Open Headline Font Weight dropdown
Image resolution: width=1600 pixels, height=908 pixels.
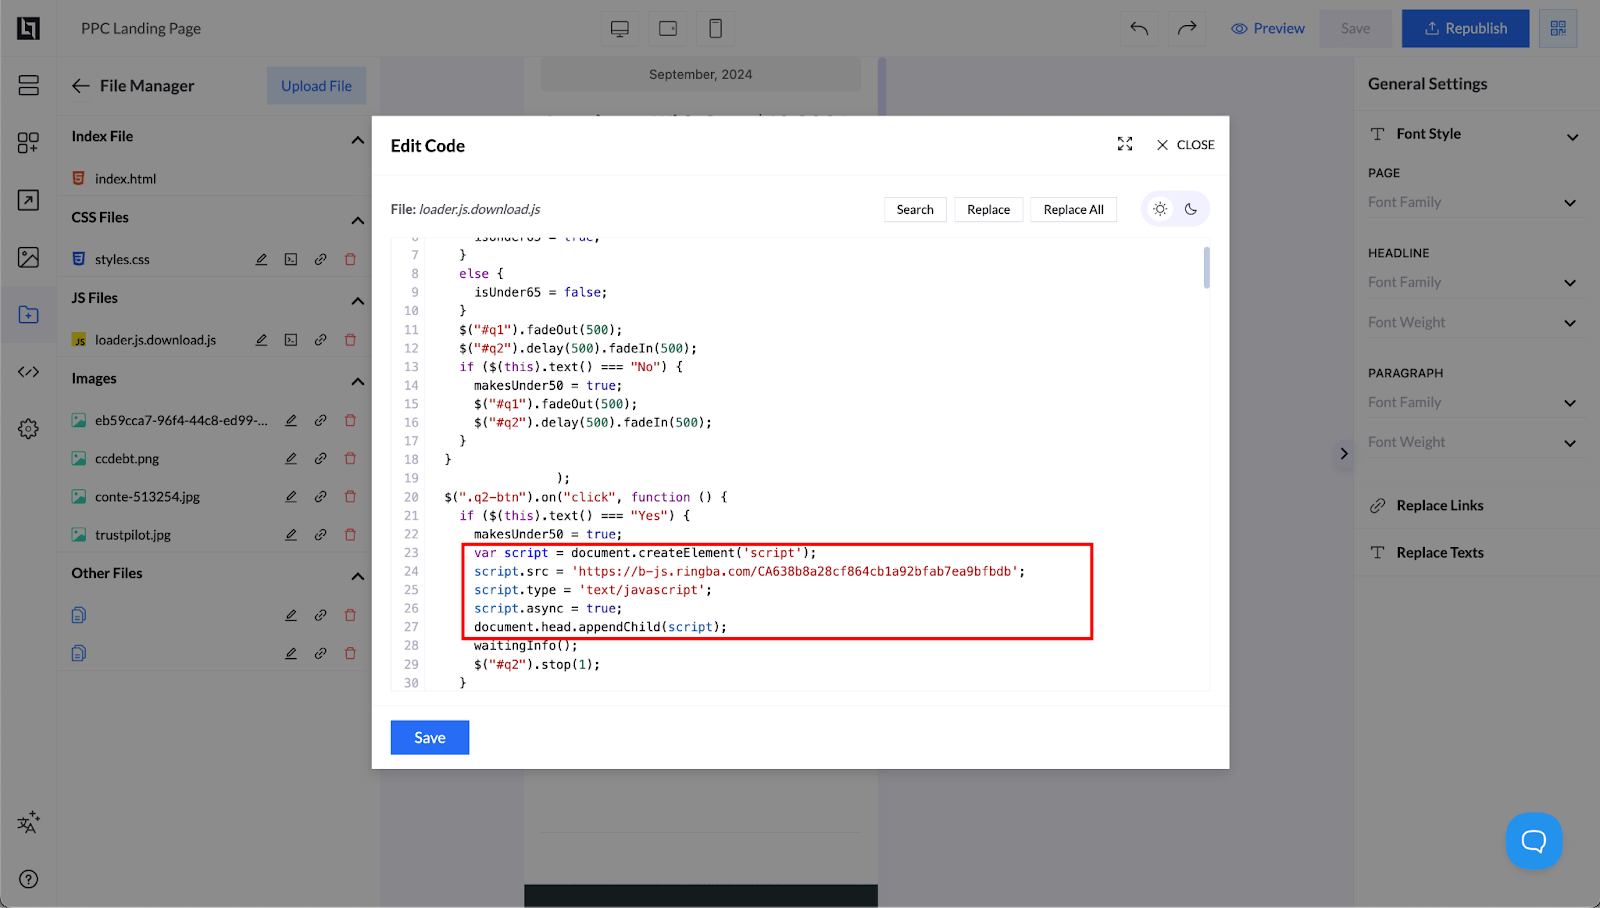pos(1474,322)
